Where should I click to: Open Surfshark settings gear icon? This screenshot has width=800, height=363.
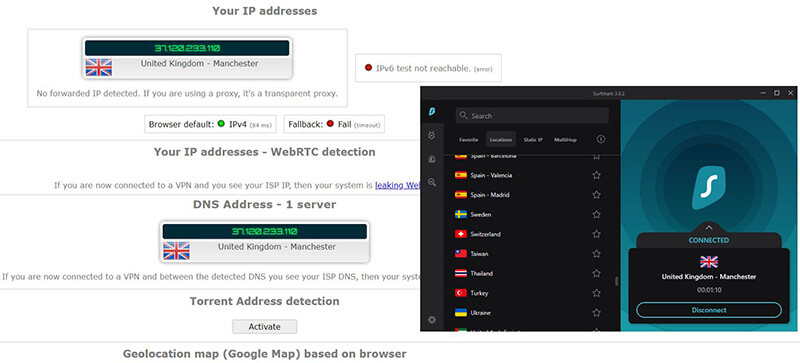(x=432, y=320)
